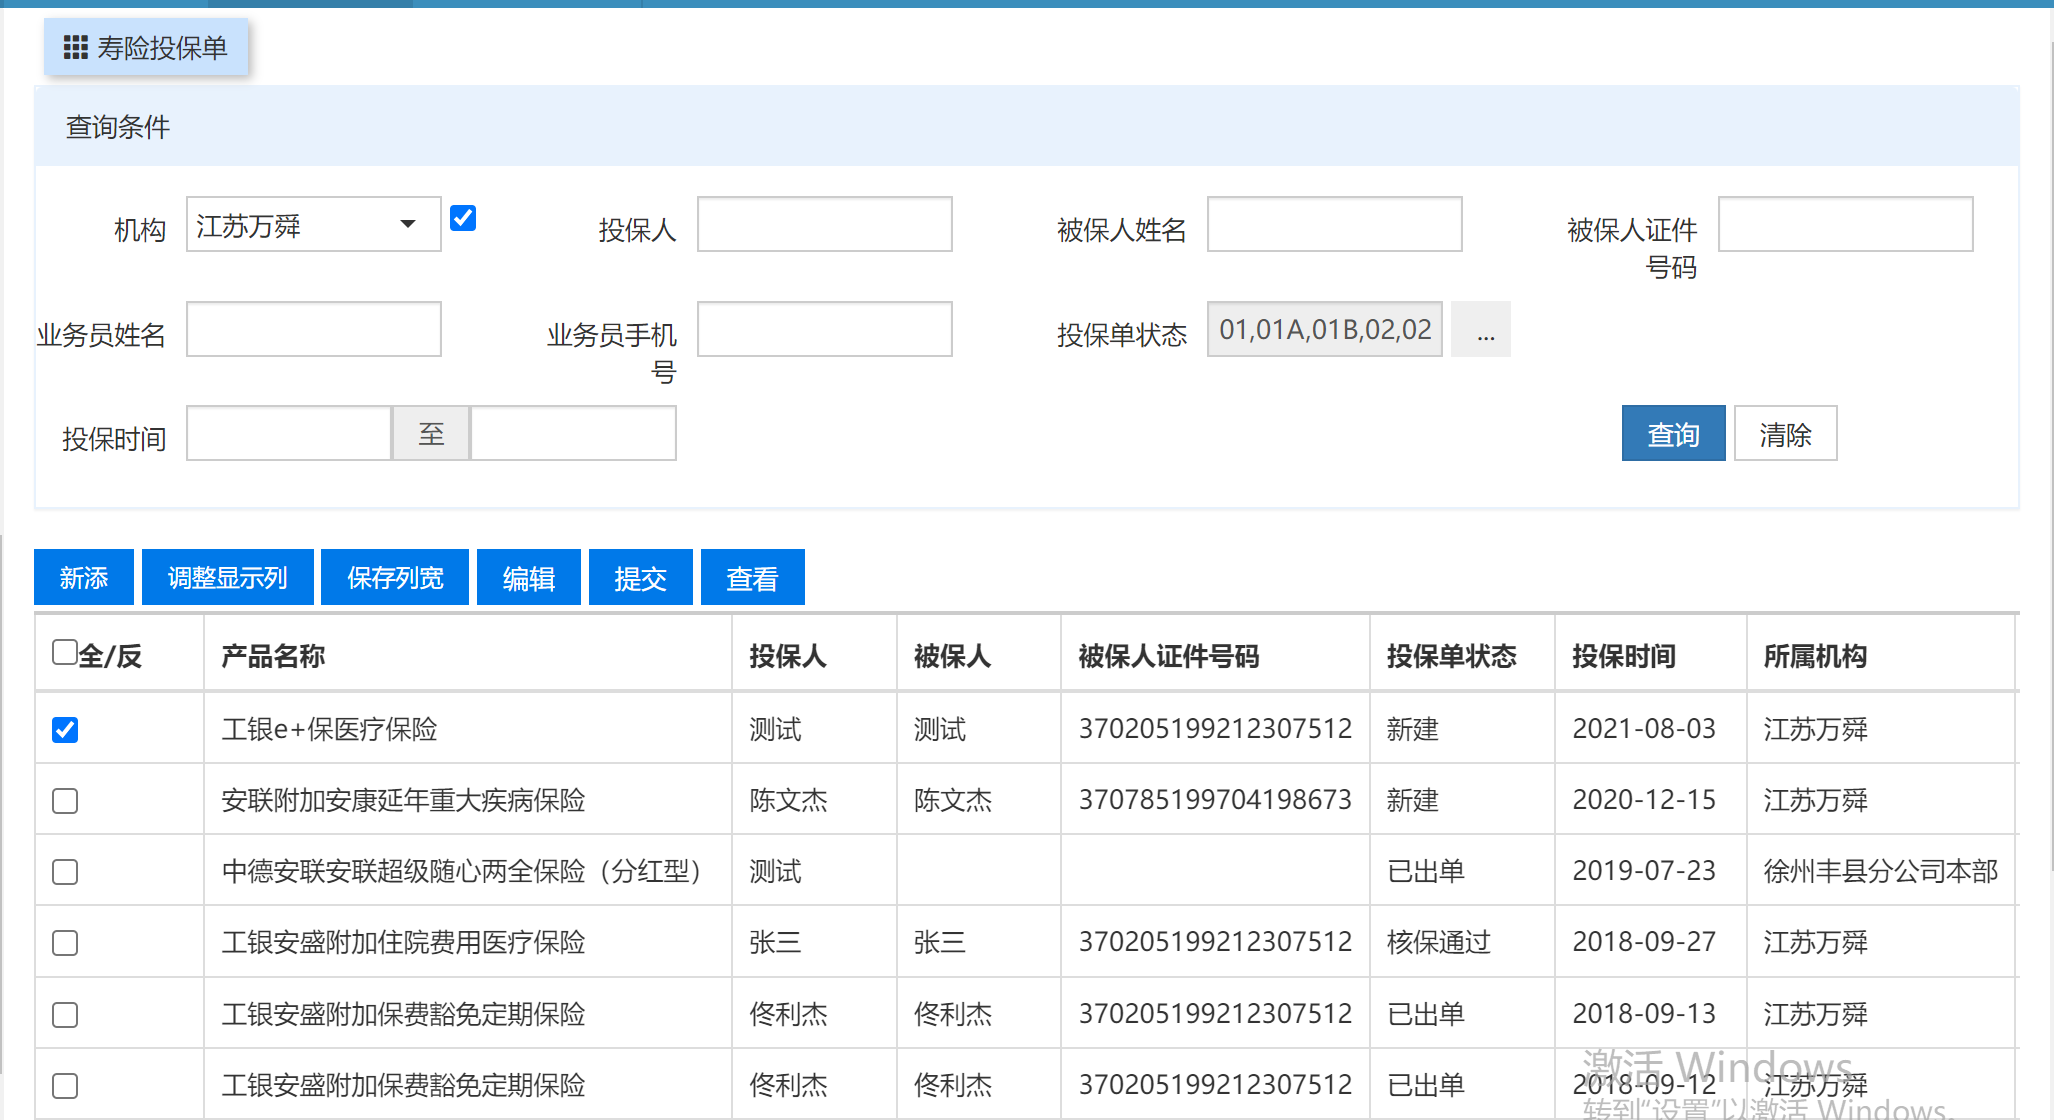Image resolution: width=2054 pixels, height=1120 pixels.
Task: Select the 安联附加安康延年重大疾病保险 row checkbox
Action: [65, 801]
